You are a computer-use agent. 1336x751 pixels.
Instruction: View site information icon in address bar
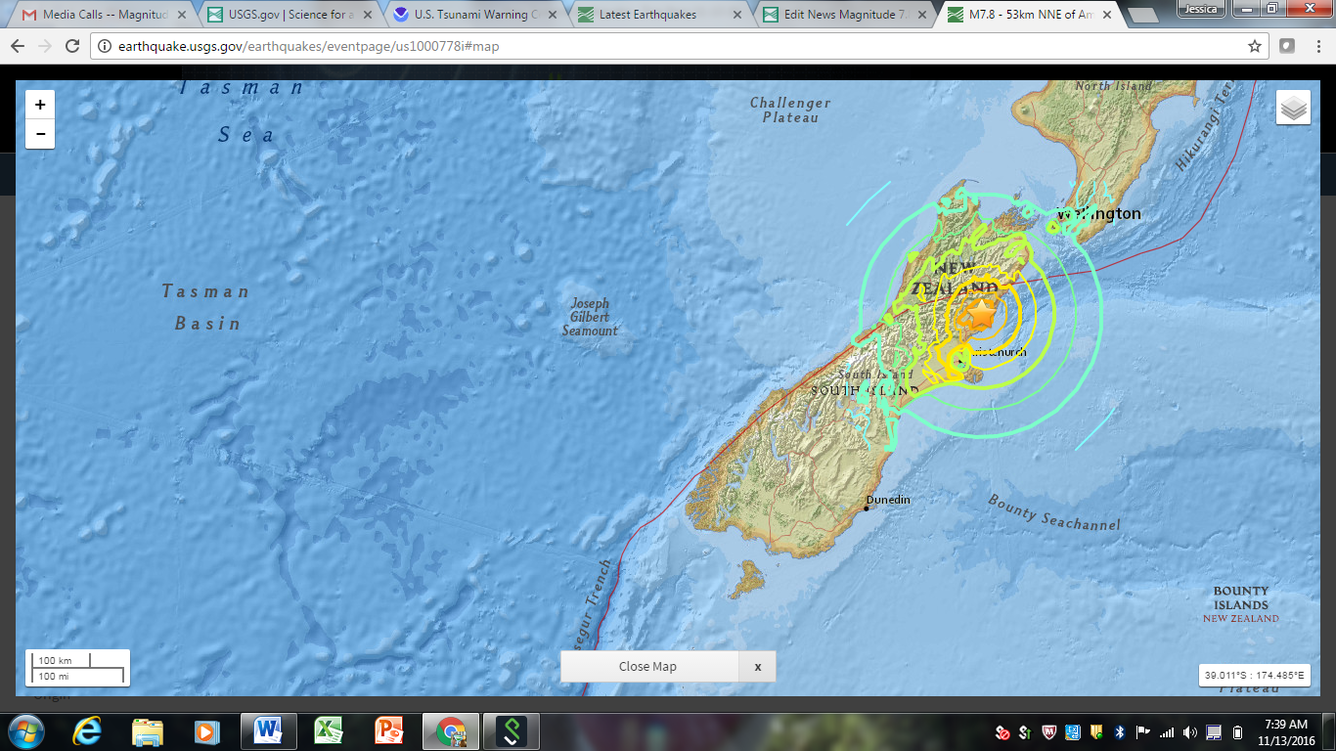104,46
